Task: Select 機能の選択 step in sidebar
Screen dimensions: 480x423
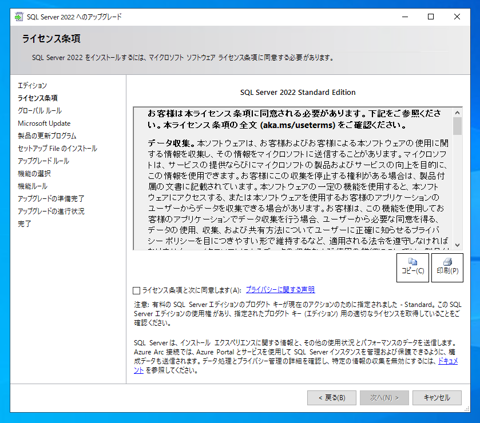Action: tap(34, 174)
